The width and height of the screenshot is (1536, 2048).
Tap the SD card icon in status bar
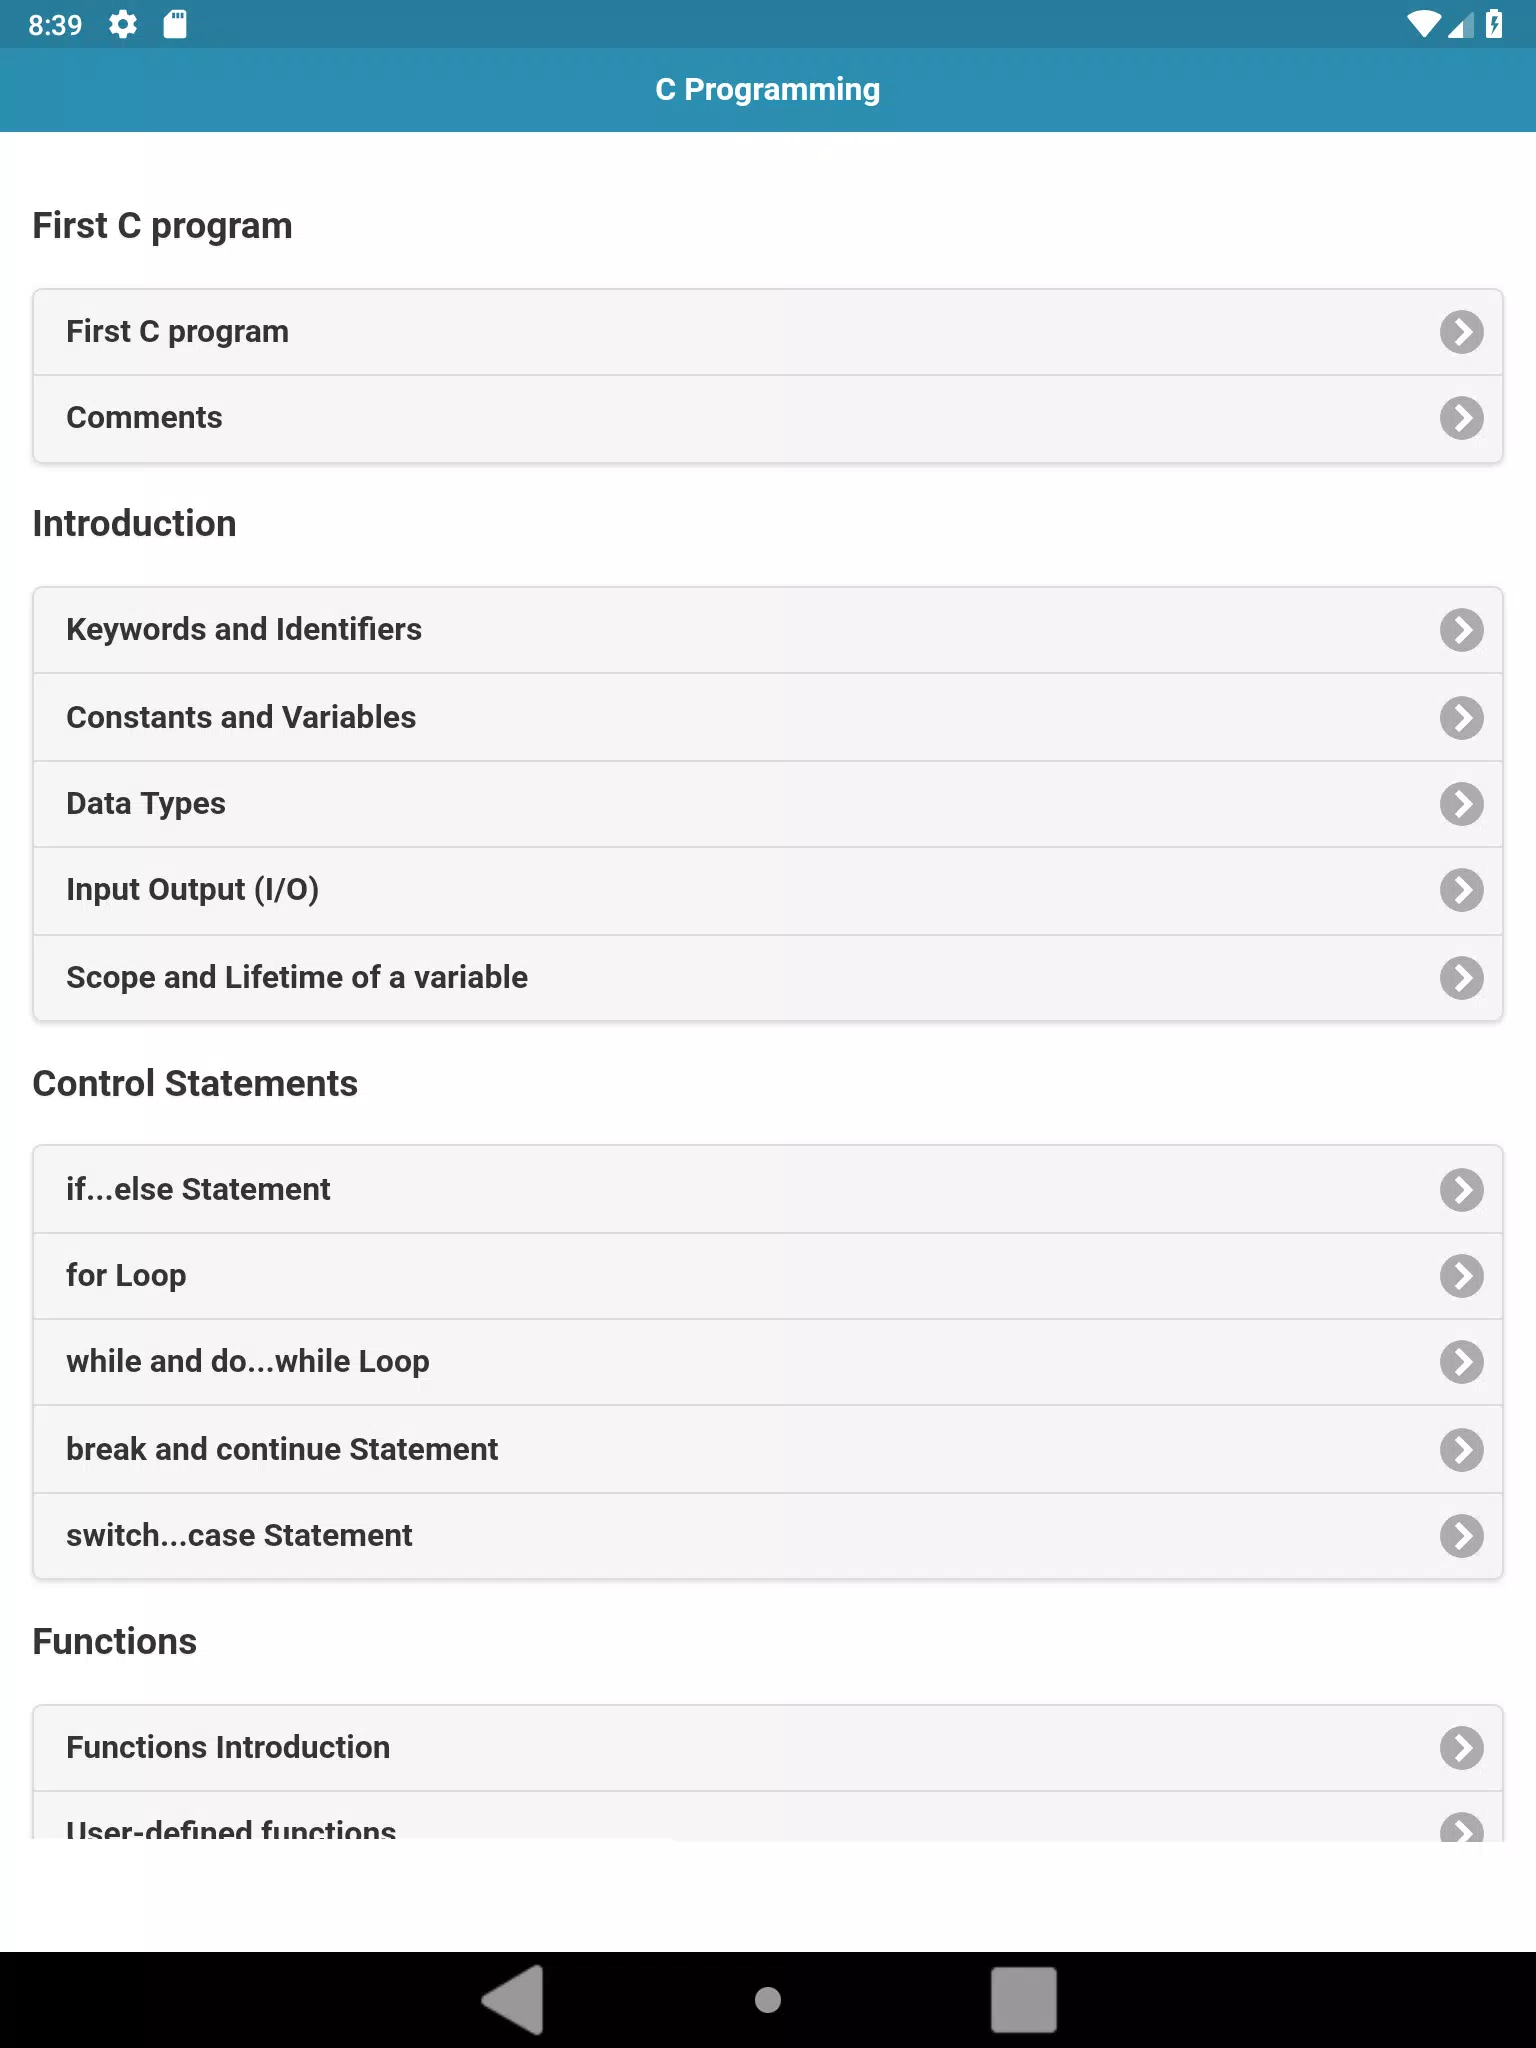tap(175, 24)
